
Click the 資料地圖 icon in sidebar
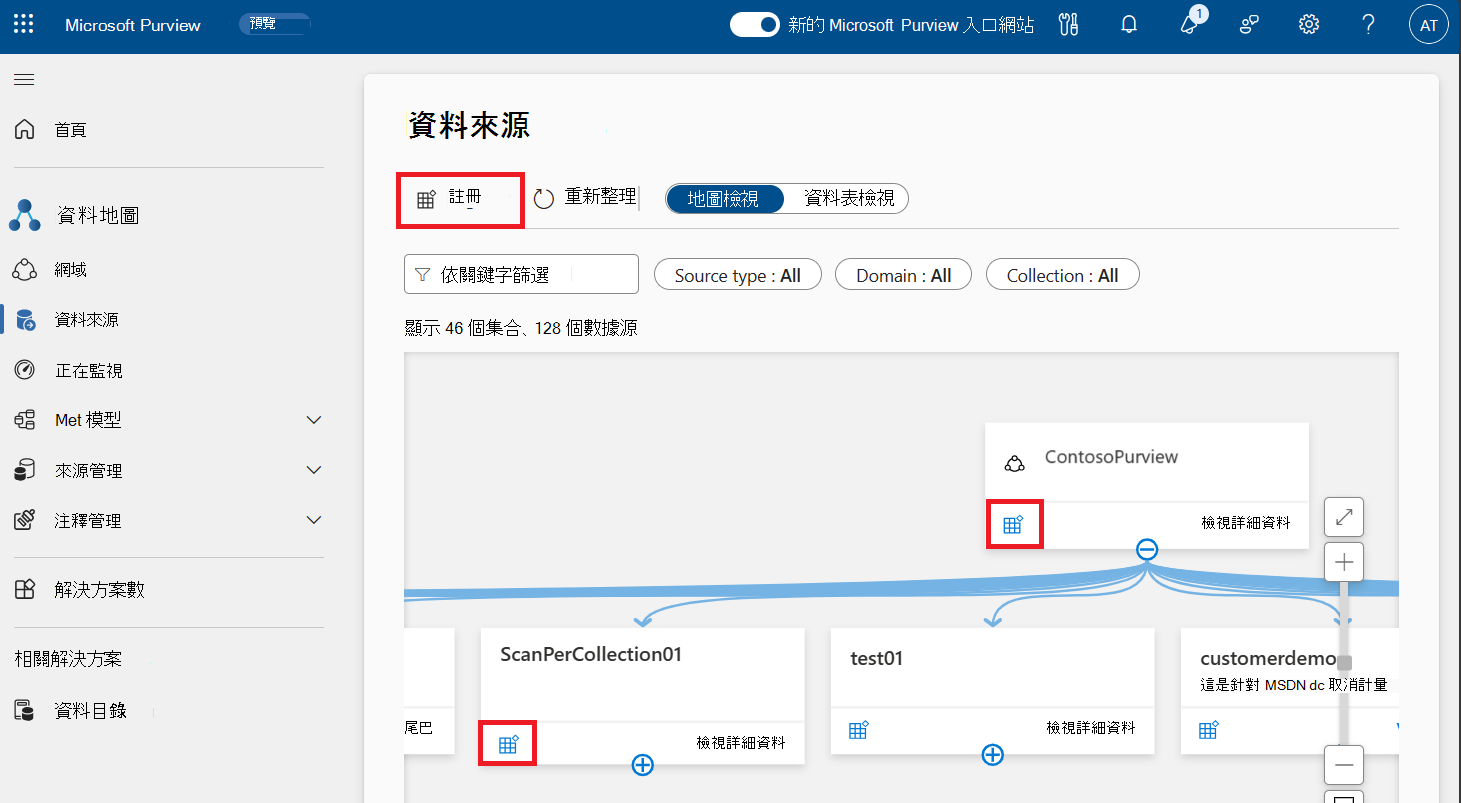25,215
